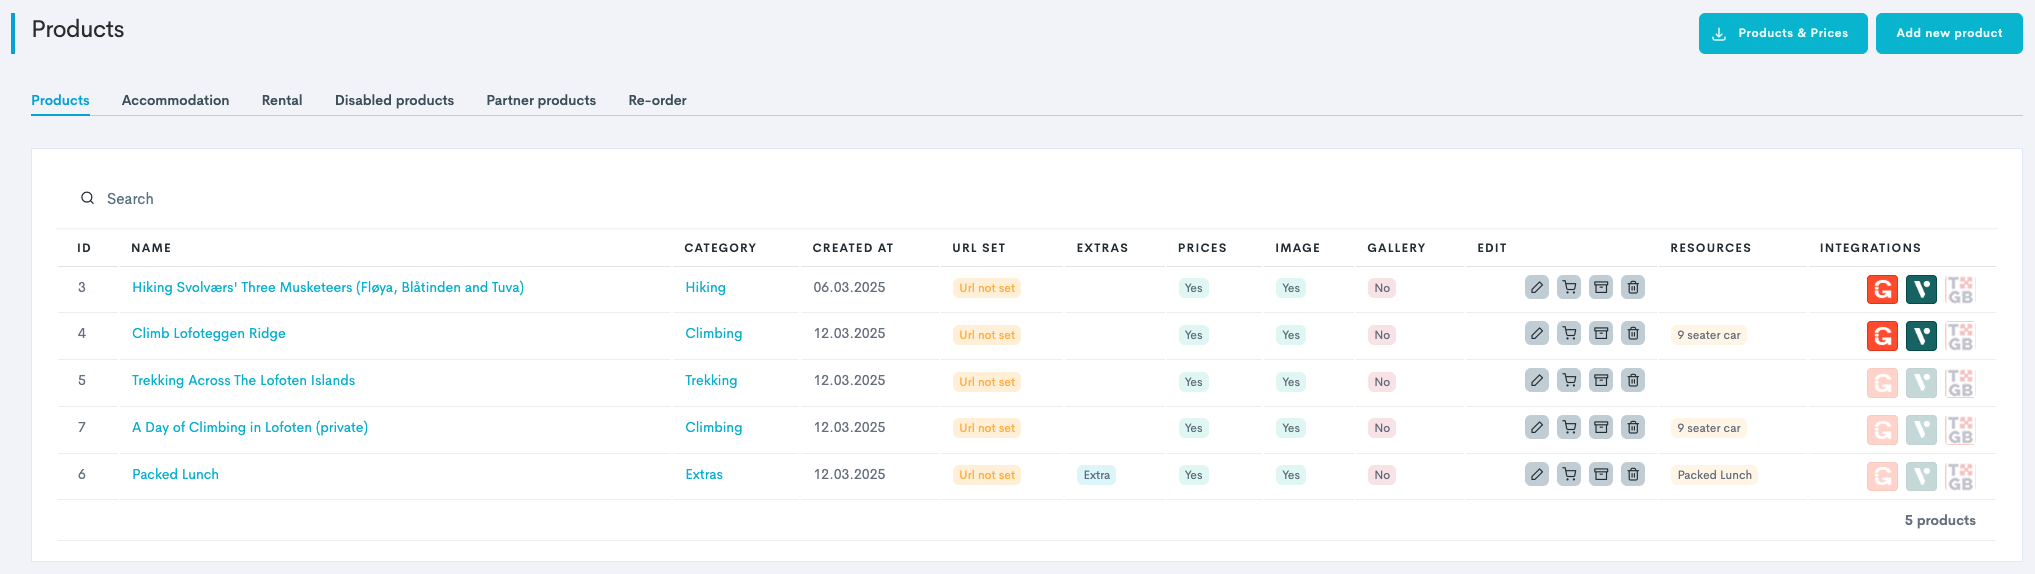Open the Hiking category link
Screen dimensions: 2035x574
(705, 287)
